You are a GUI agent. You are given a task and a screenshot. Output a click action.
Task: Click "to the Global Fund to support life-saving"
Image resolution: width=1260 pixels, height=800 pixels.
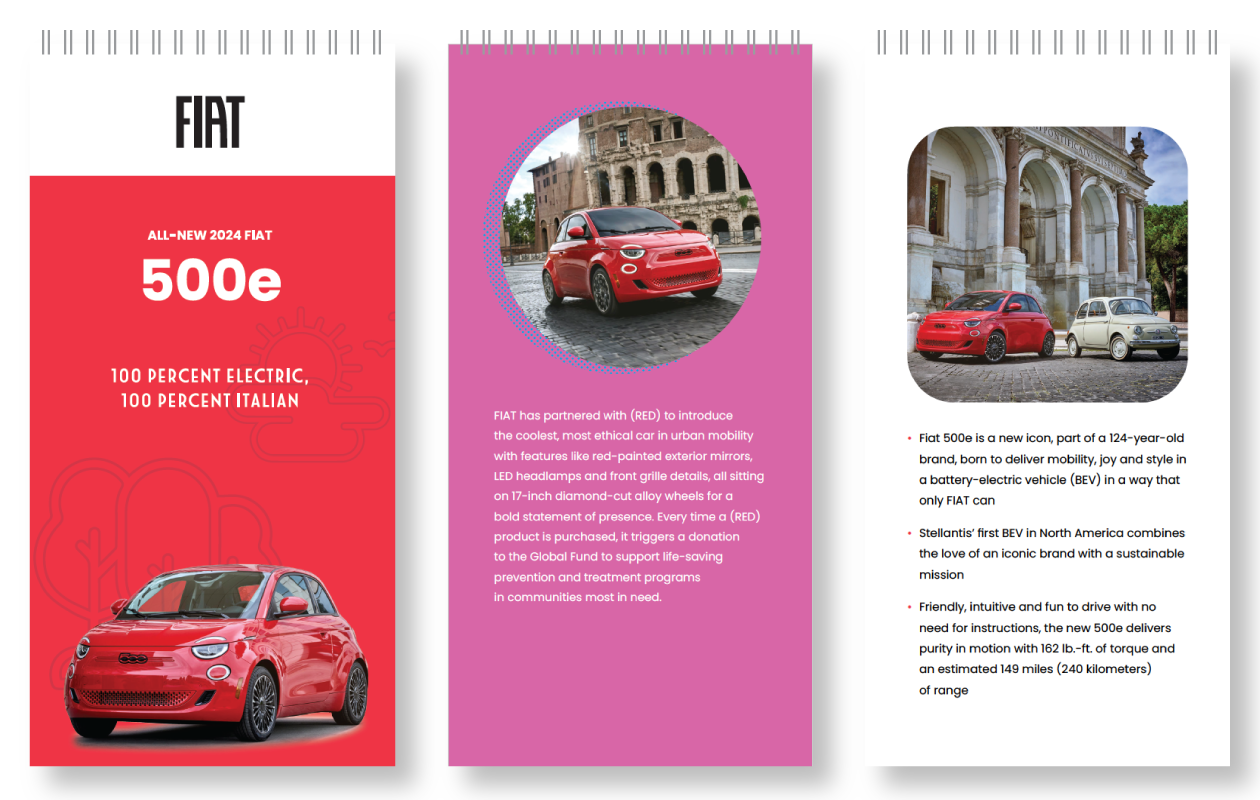(608, 556)
